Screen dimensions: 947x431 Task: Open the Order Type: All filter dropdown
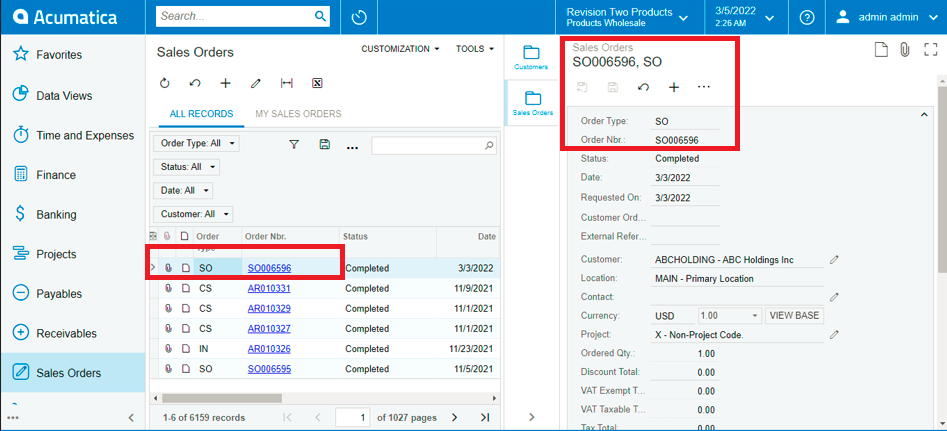(x=196, y=144)
